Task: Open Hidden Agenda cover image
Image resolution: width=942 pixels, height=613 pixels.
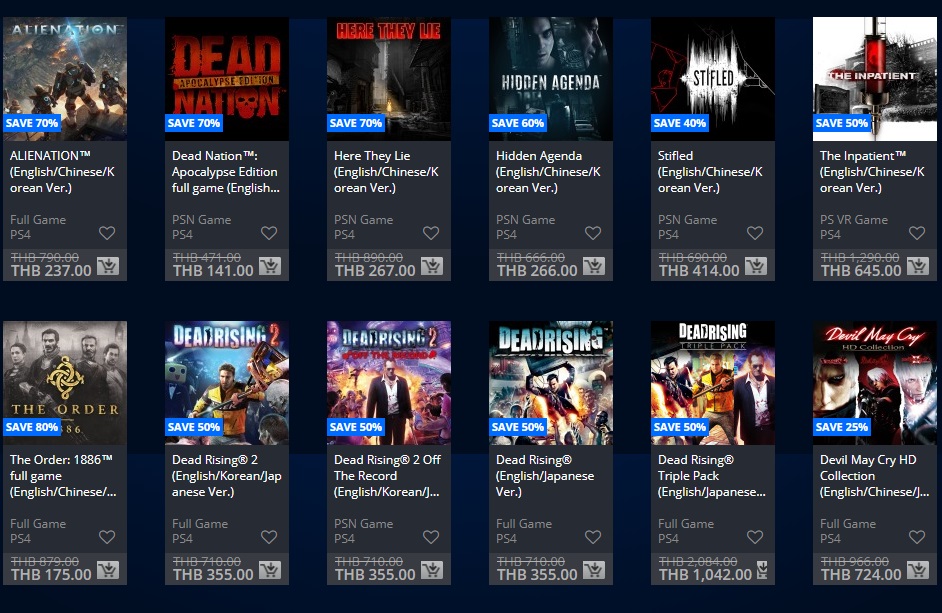Action: (x=551, y=79)
